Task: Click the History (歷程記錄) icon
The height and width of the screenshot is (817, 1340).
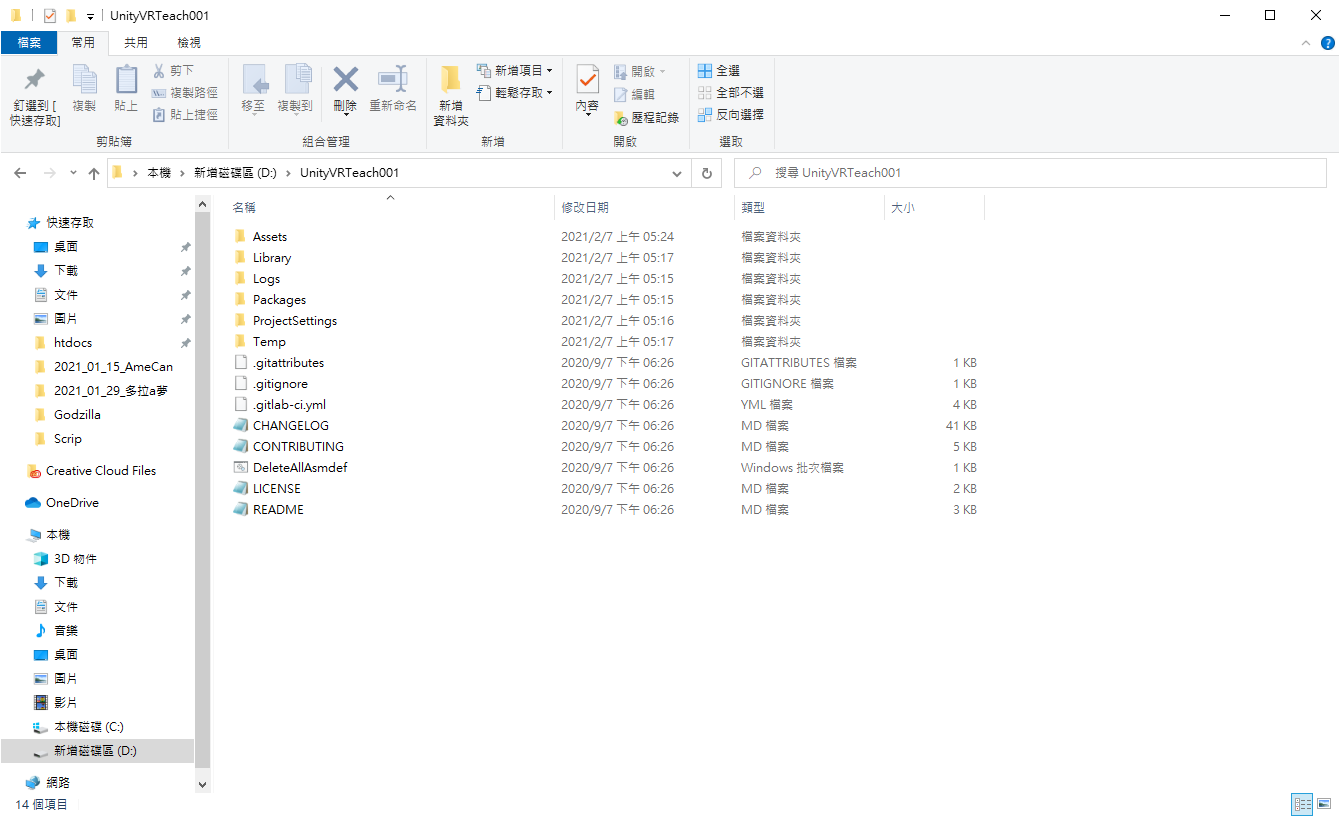Action: 621,117
